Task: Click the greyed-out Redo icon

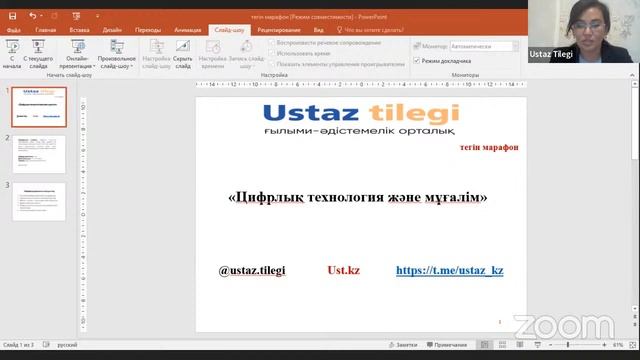Action: click(x=54, y=16)
